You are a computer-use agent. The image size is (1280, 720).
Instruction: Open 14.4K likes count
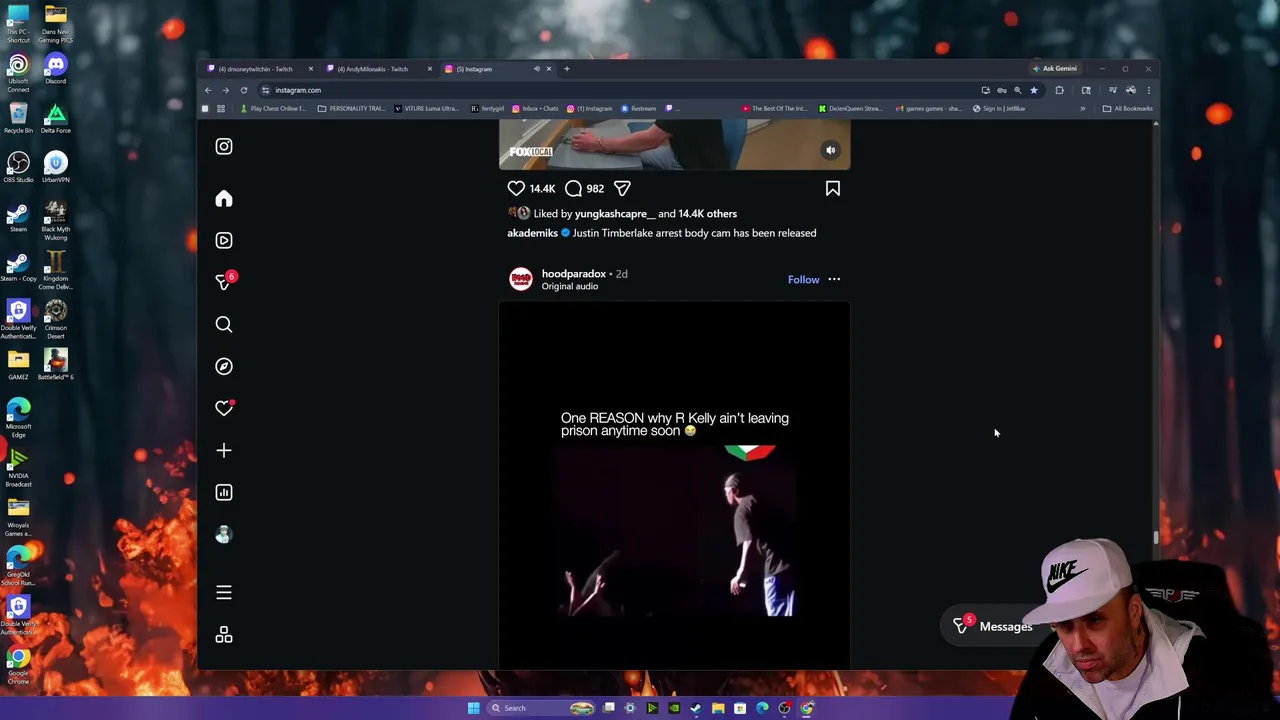click(542, 189)
